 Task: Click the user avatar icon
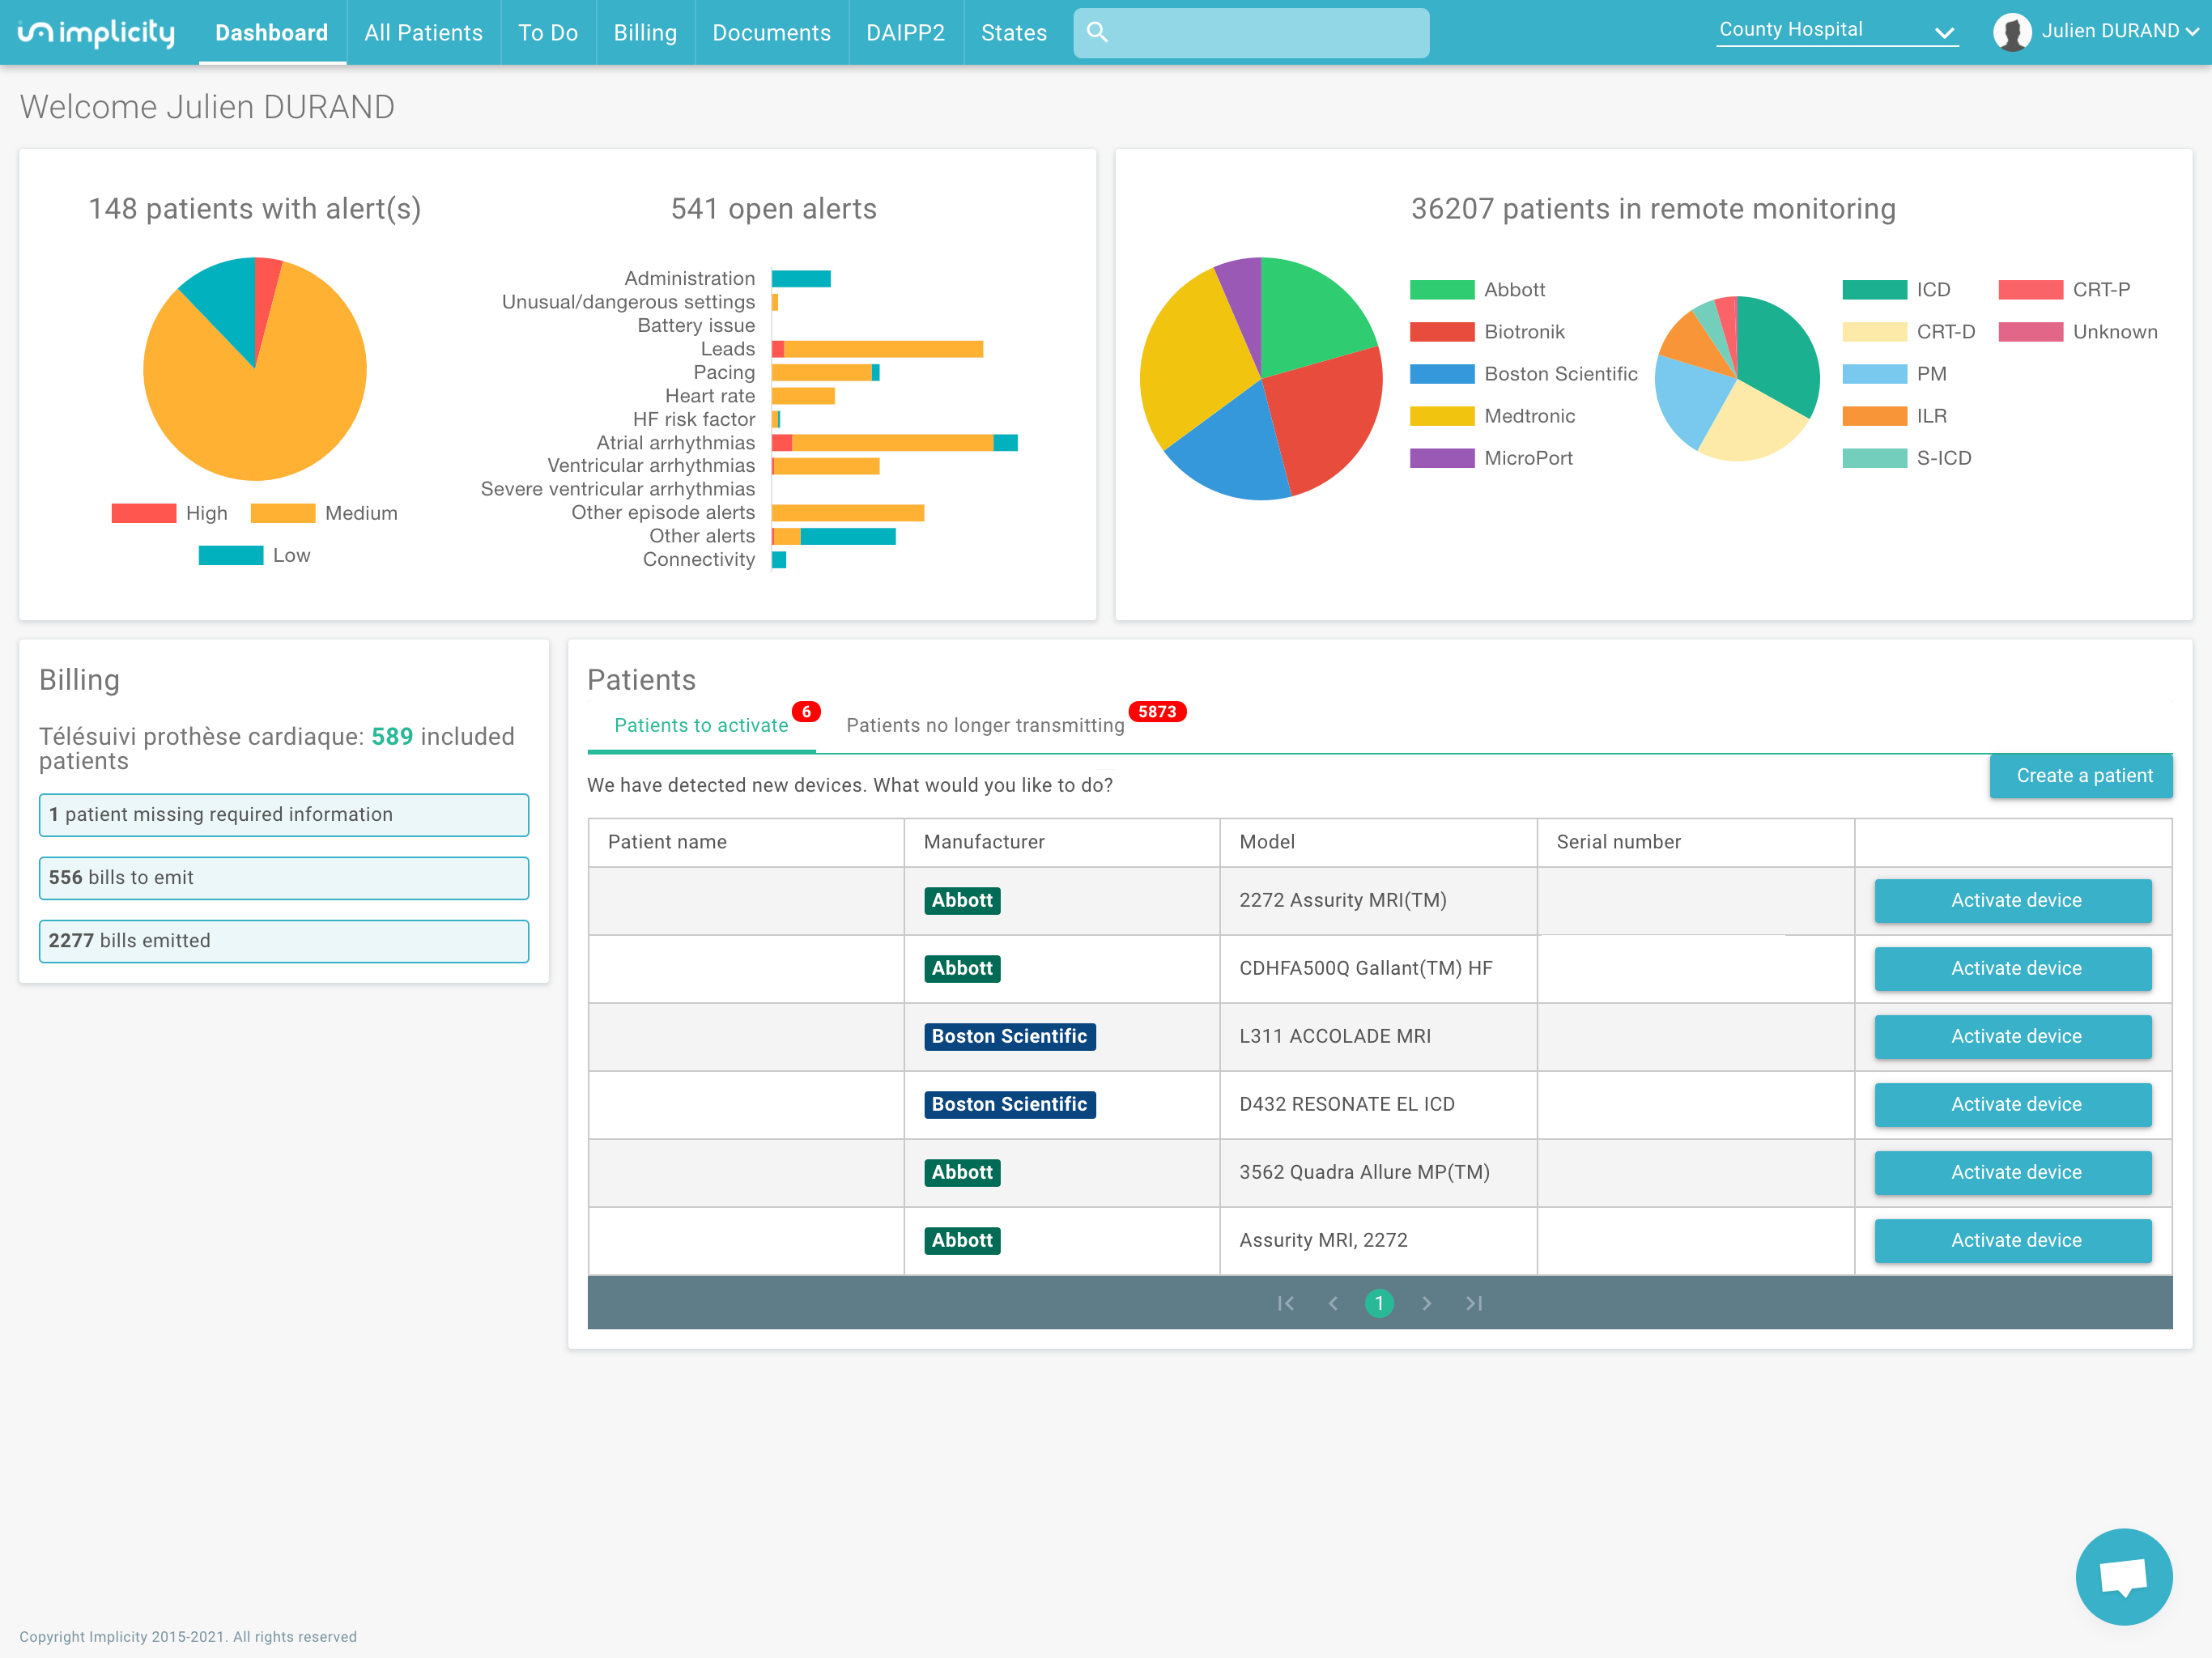click(x=2011, y=32)
